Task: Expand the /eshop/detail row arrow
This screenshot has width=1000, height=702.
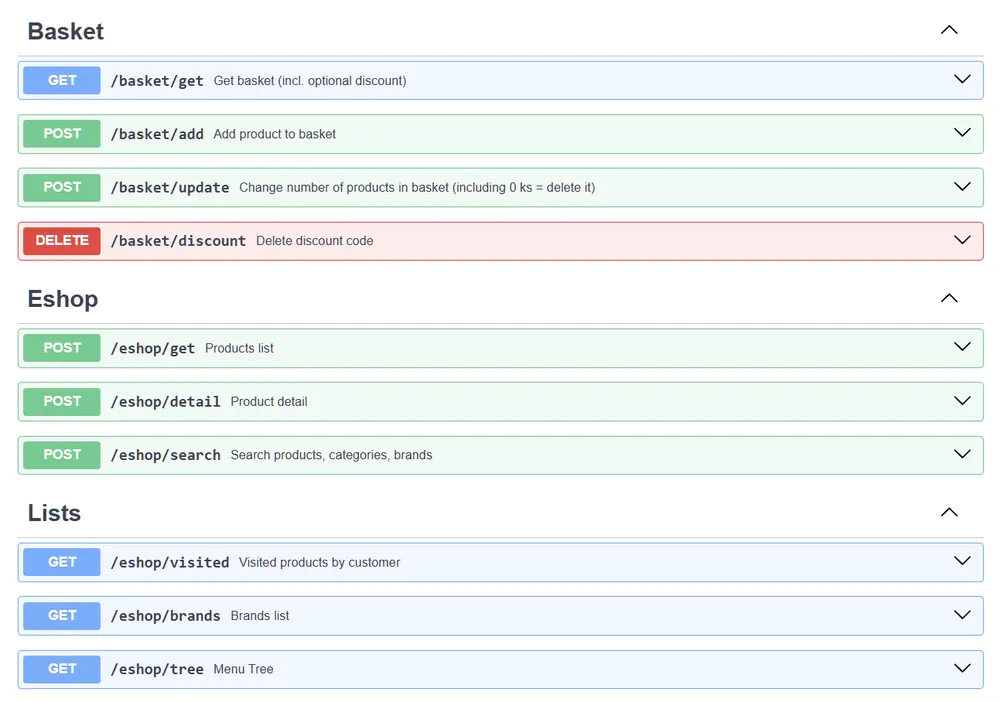Action: (962, 400)
